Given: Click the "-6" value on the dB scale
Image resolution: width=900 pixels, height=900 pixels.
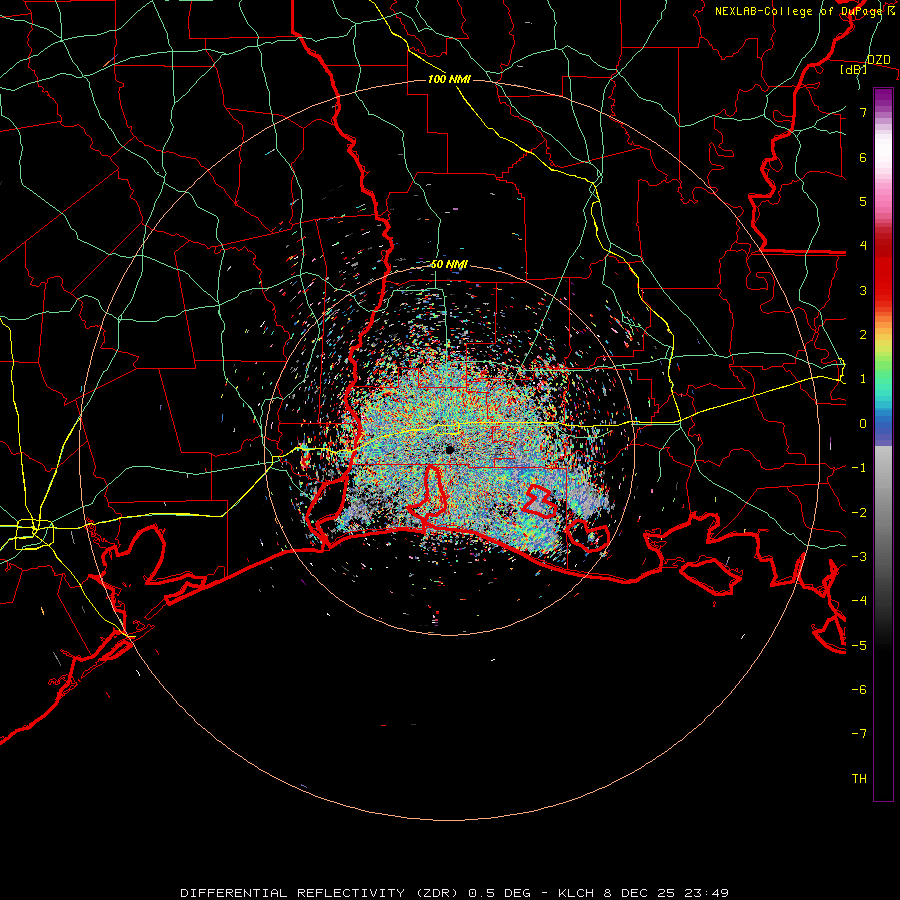Looking at the screenshot, I should coord(859,689).
